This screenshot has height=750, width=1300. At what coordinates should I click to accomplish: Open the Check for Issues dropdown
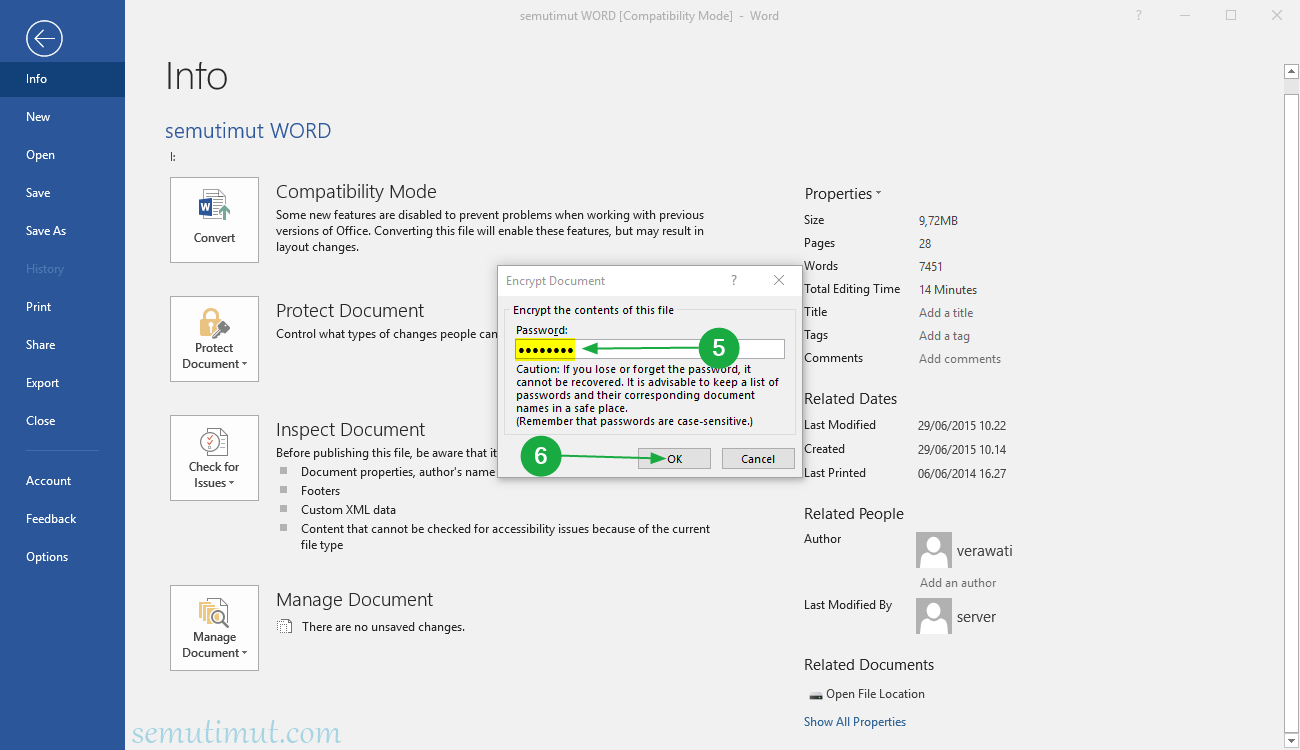coord(214,458)
